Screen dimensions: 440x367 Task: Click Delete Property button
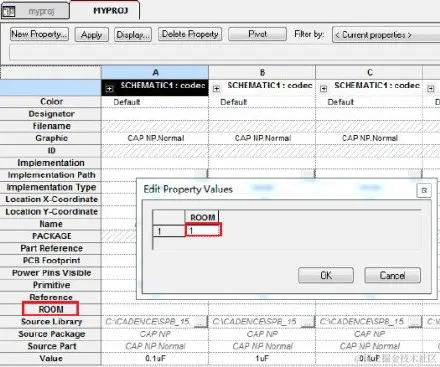pyautogui.click(x=190, y=34)
